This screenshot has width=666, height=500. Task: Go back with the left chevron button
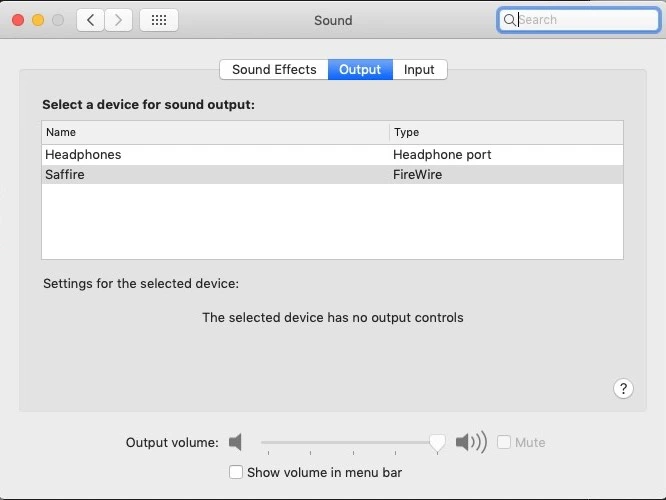[91, 20]
